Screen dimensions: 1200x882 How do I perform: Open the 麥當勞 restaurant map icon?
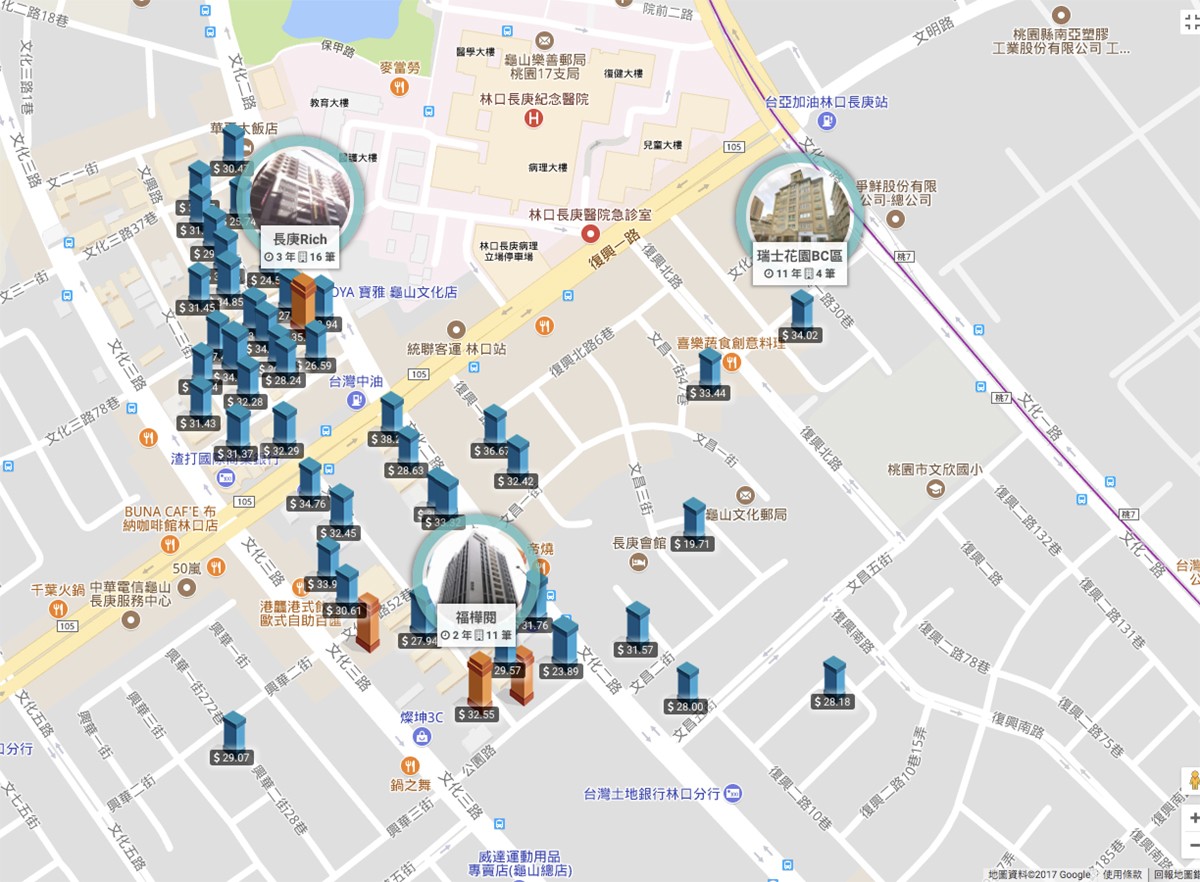point(400,88)
